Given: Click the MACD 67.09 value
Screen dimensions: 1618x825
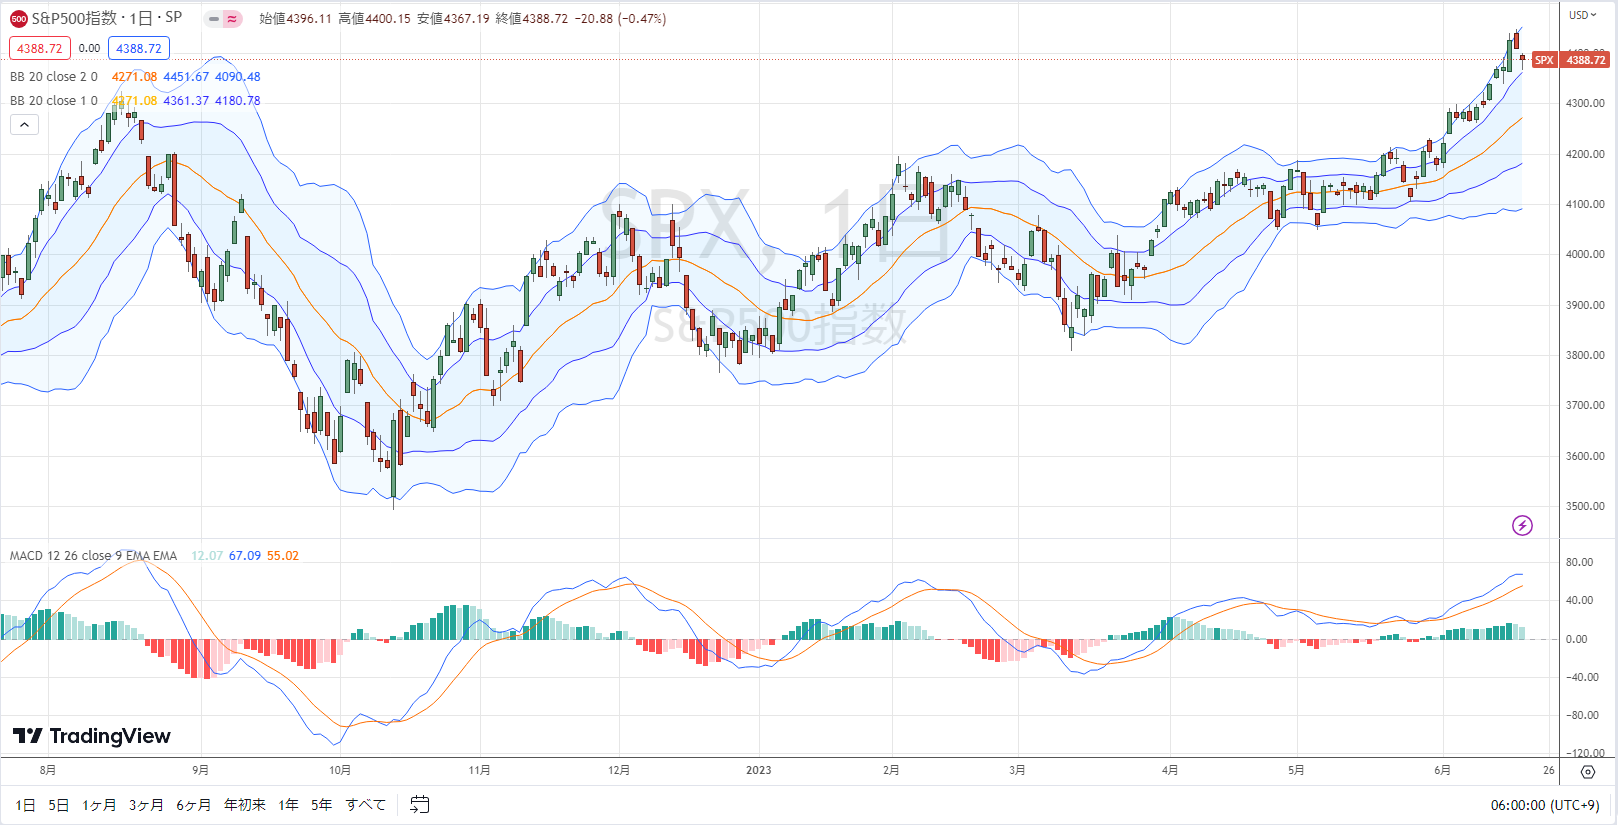Looking at the screenshot, I should click(245, 555).
